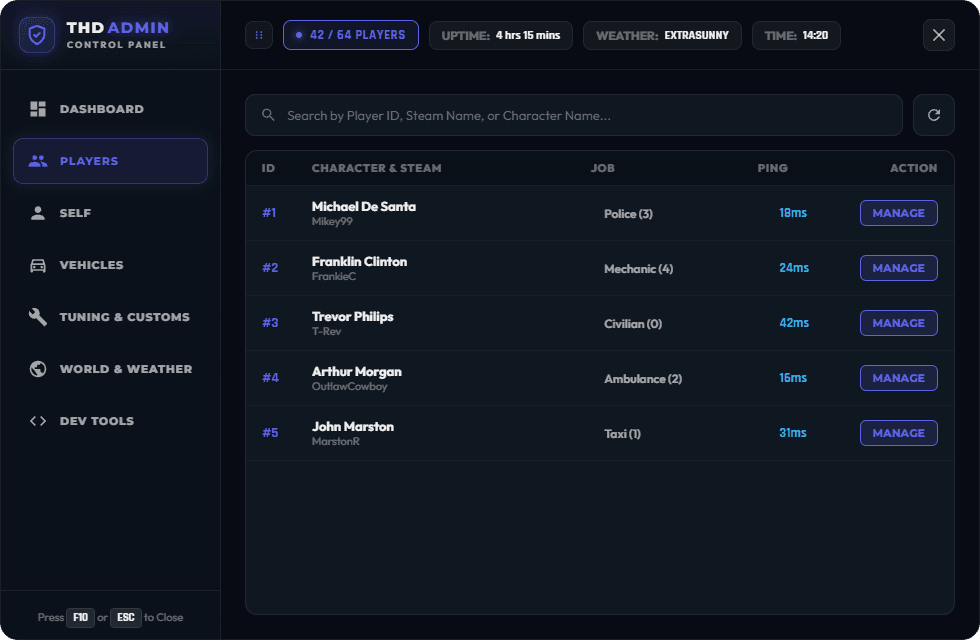Refresh the player list
Viewport: 980px width, 640px height.
(x=934, y=115)
